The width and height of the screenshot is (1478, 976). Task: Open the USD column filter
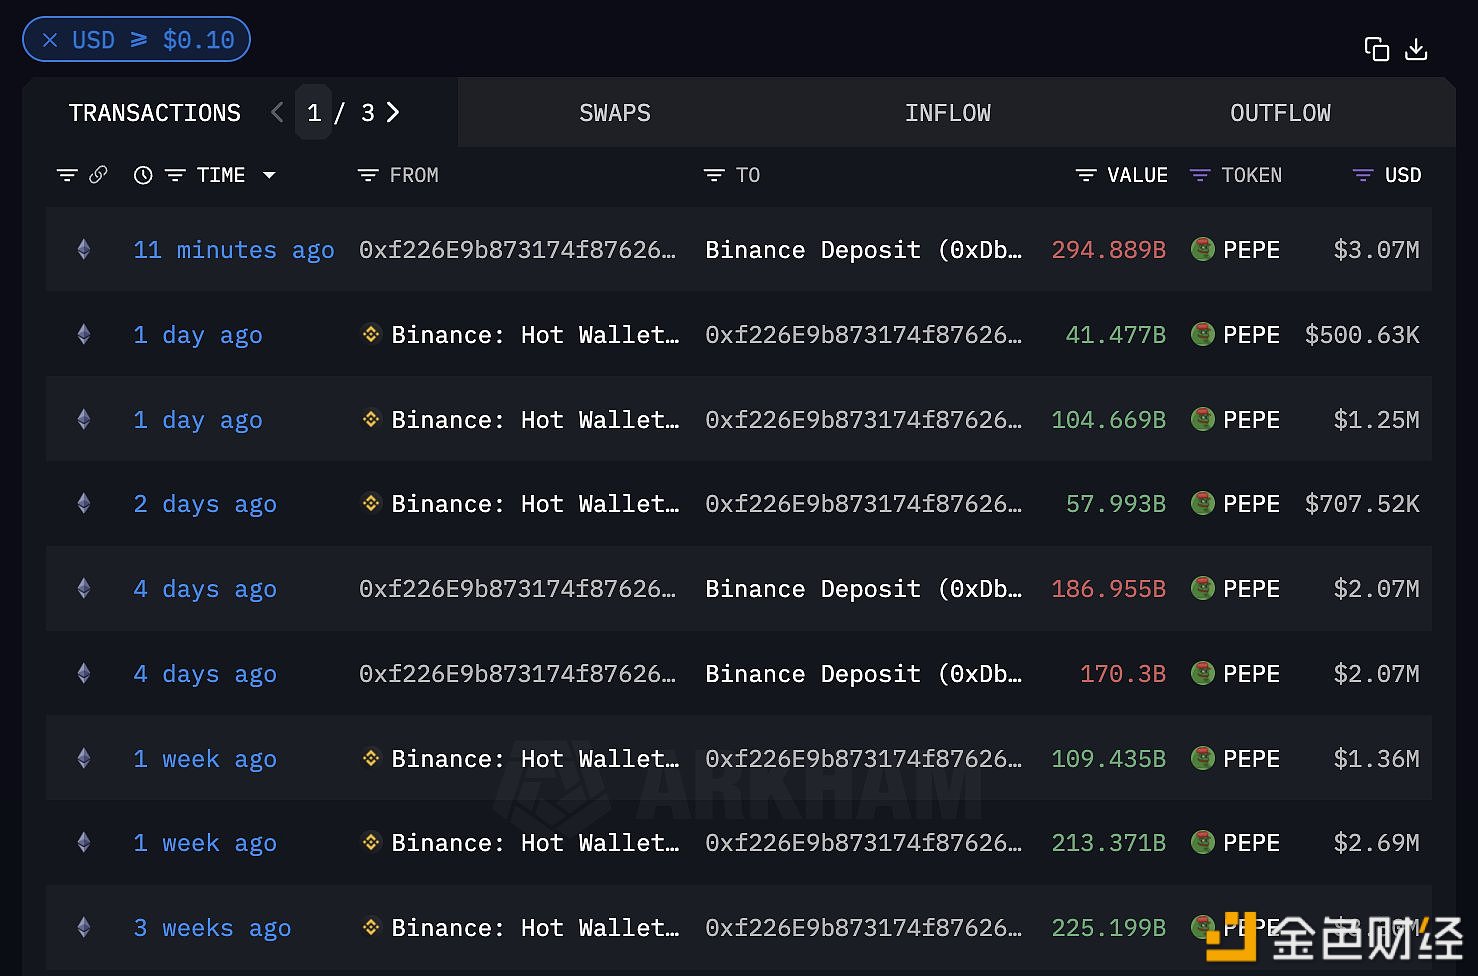click(x=1363, y=175)
